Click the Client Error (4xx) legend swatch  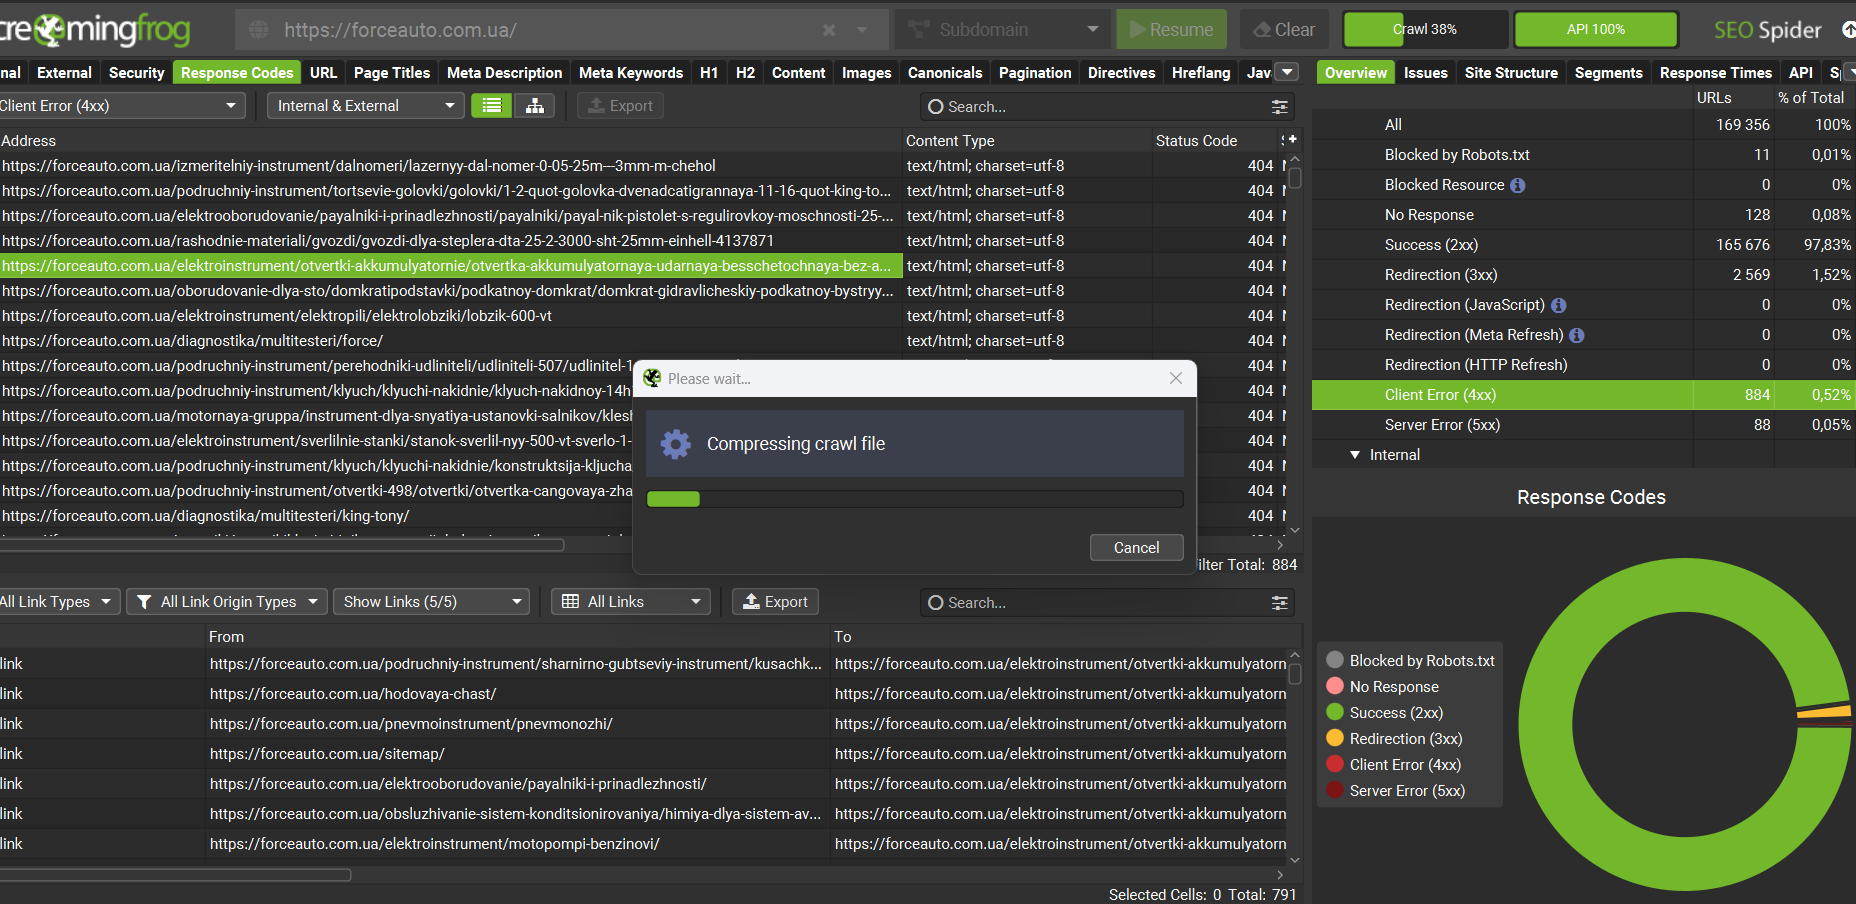coord(1335,764)
